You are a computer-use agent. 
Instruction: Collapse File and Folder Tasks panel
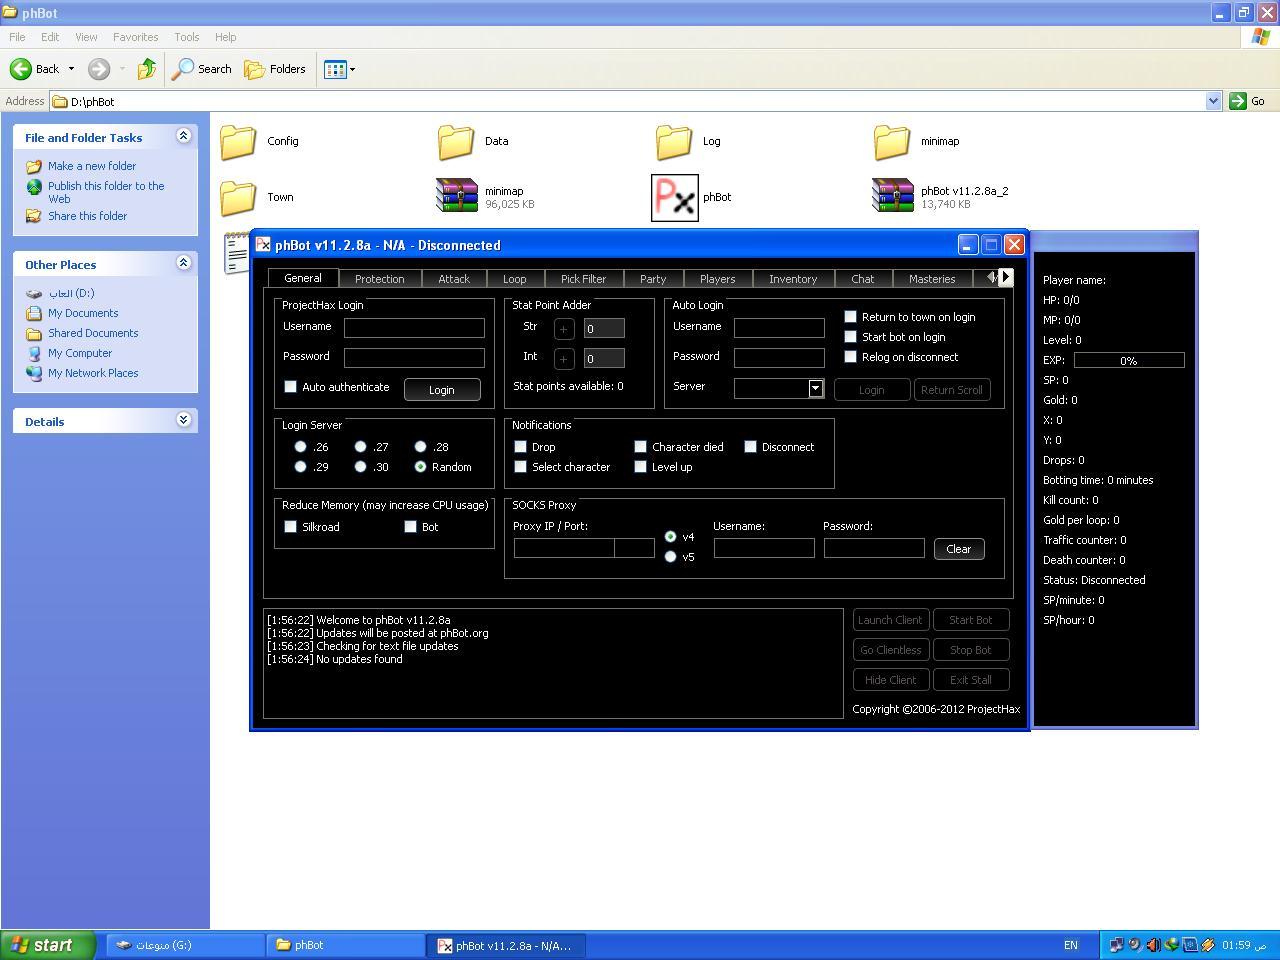click(x=183, y=136)
